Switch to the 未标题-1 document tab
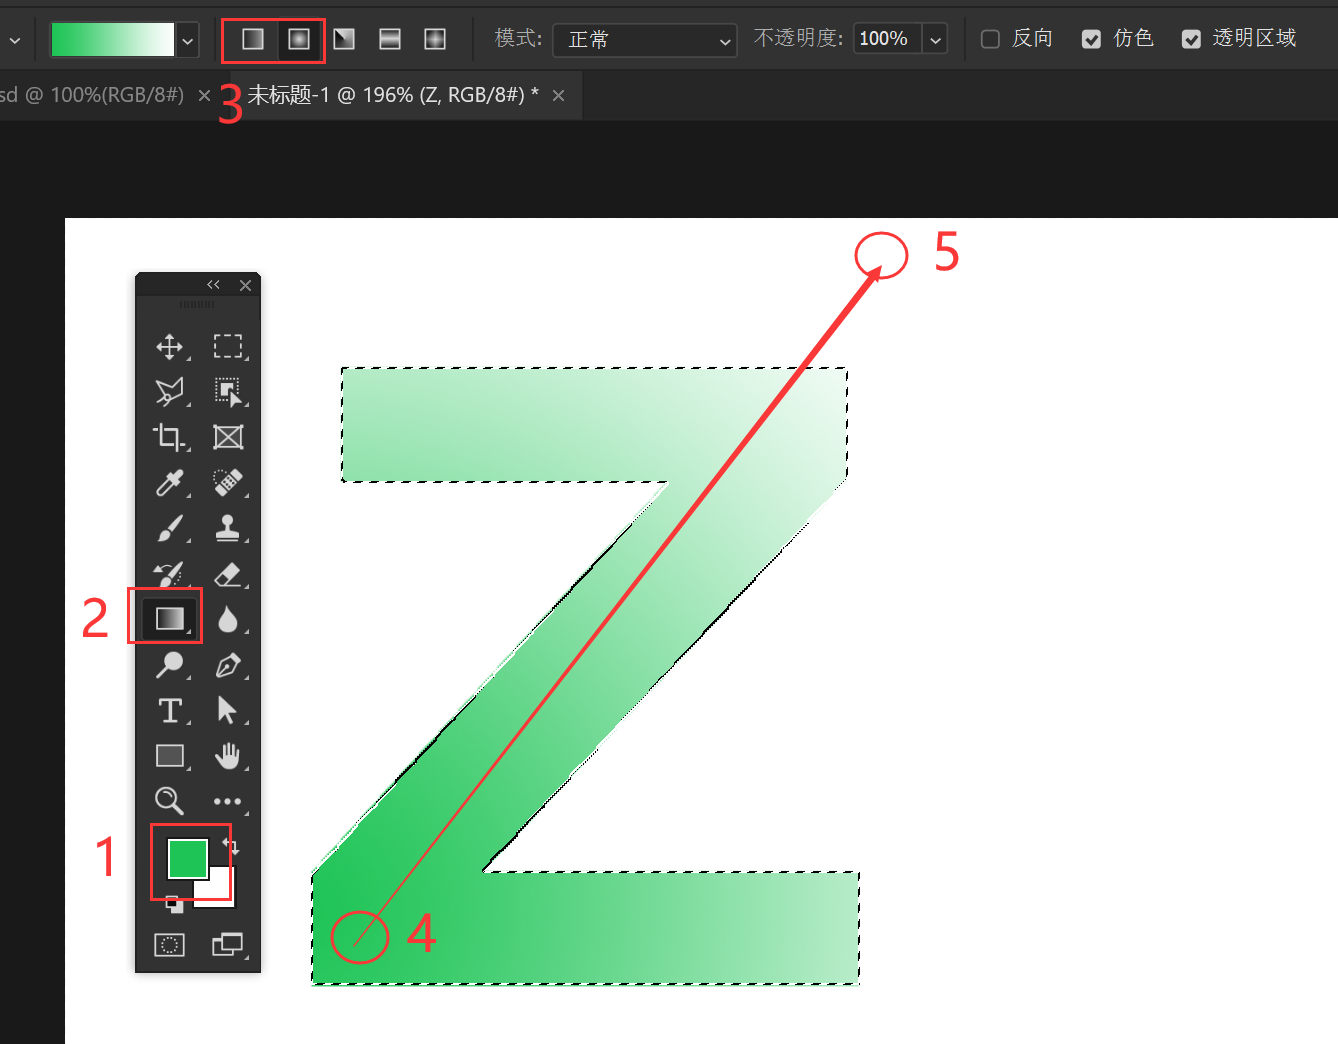1338x1044 pixels. (392, 95)
